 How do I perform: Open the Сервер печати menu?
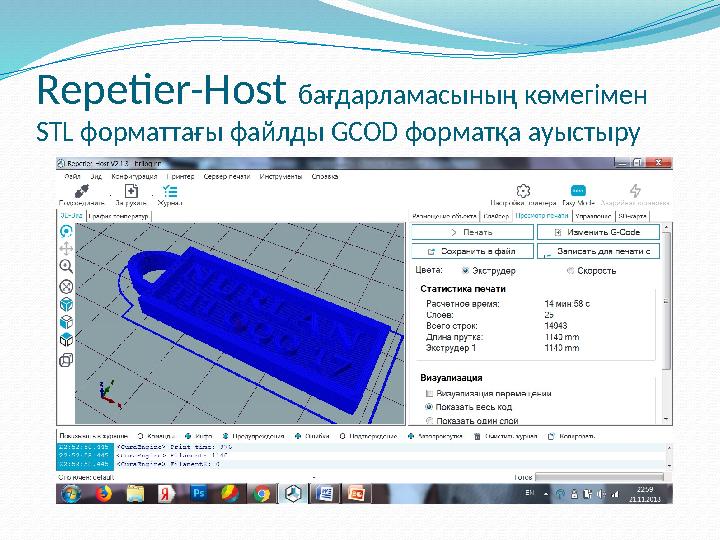tap(226, 176)
